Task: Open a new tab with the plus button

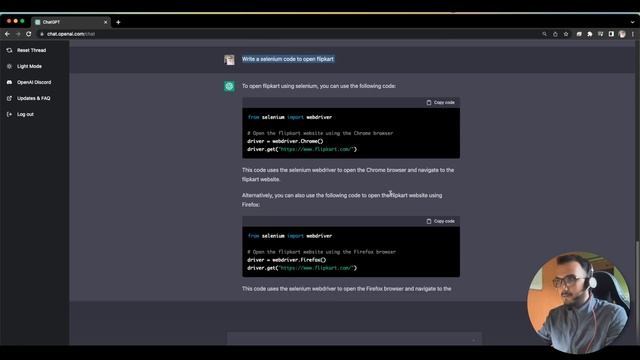Action: pos(118,22)
